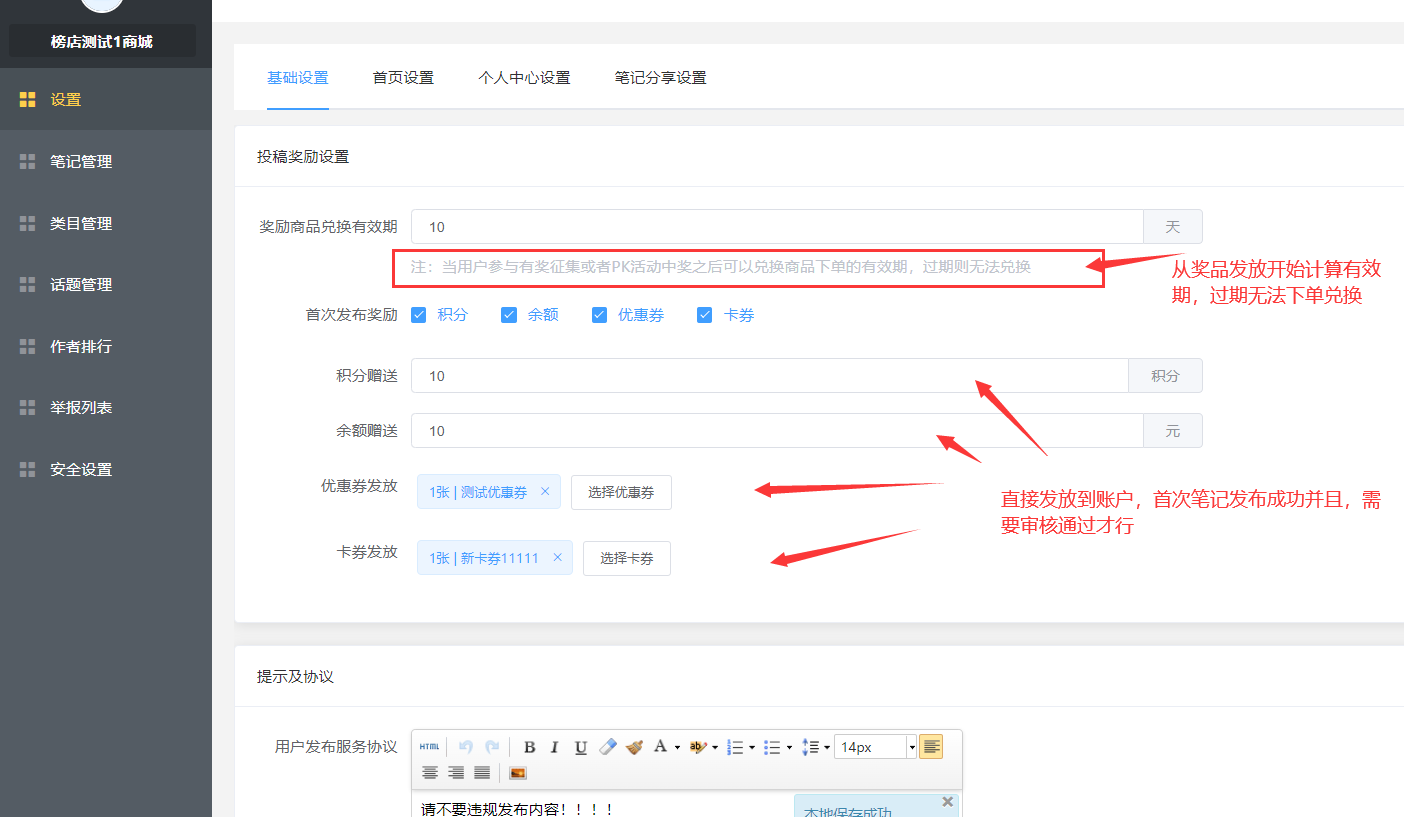Open 类目管理 in the sidebar

[x=106, y=223]
